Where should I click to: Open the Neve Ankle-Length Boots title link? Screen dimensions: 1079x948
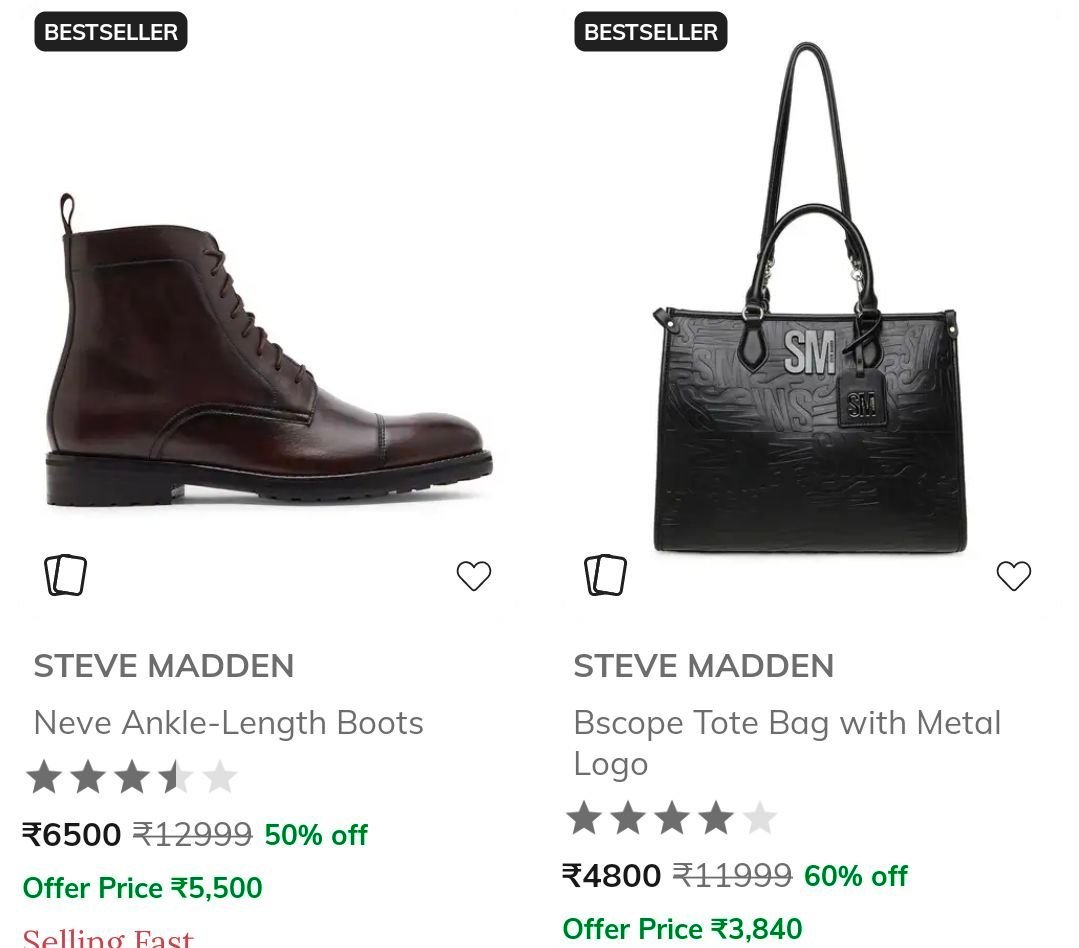tap(228, 722)
